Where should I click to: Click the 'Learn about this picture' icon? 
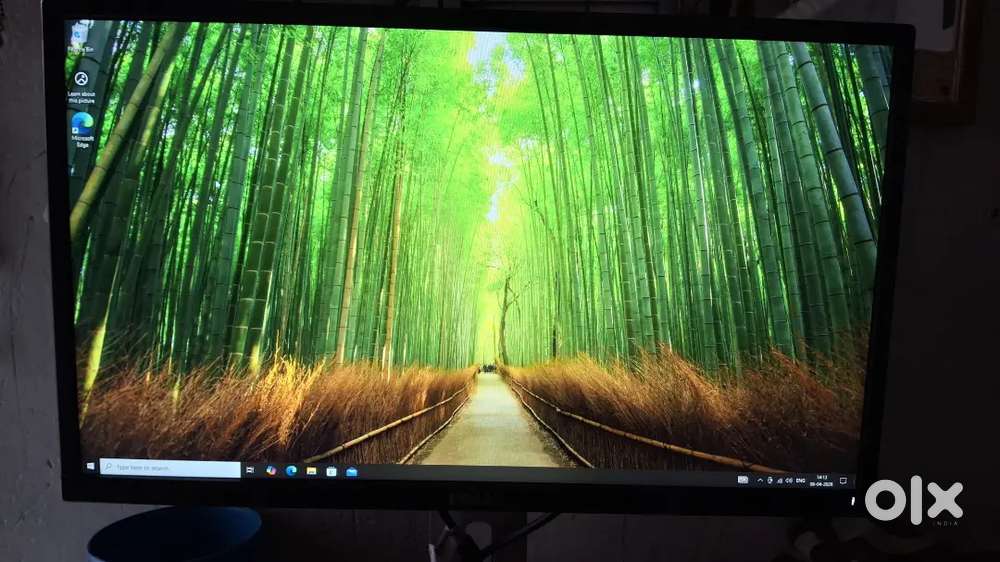[x=81, y=84]
